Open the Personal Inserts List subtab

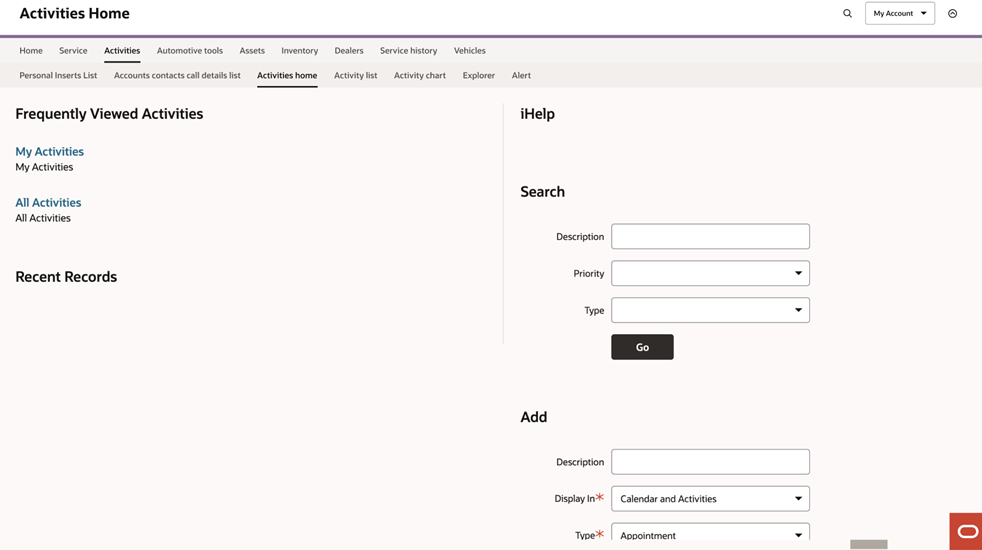tap(58, 76)
